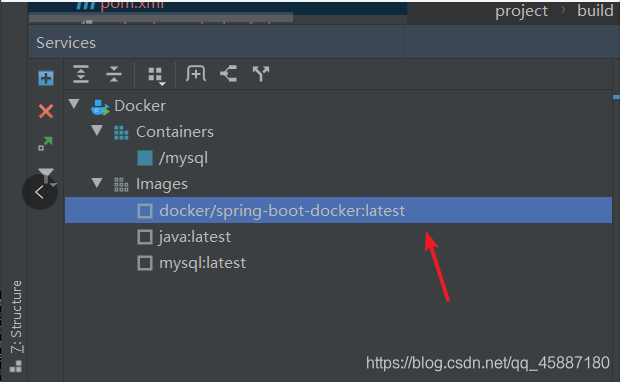Select the java:latest image
The width and height of the screenshot is (620, 382).
point(195,237)
